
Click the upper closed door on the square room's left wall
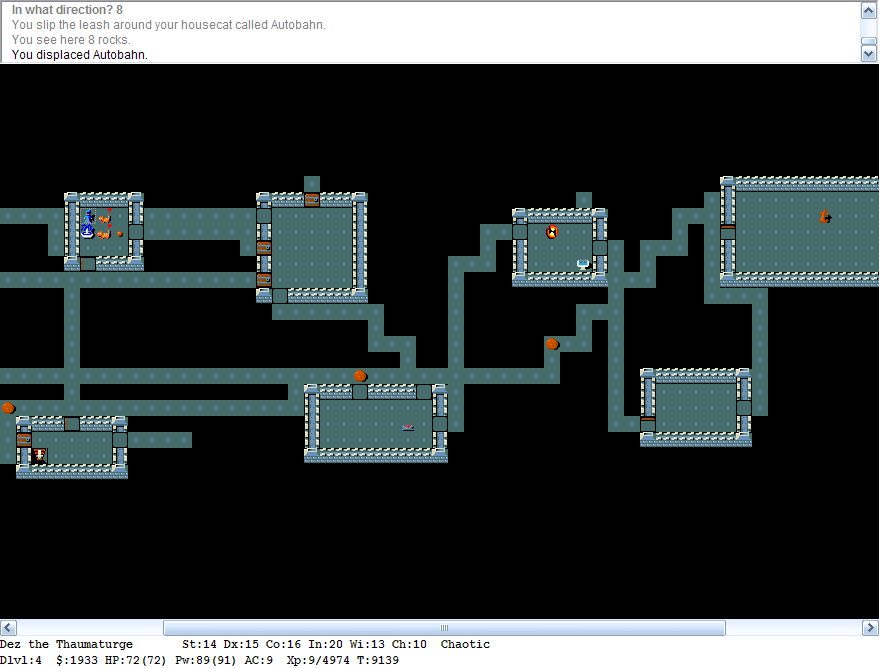(264, 248)
